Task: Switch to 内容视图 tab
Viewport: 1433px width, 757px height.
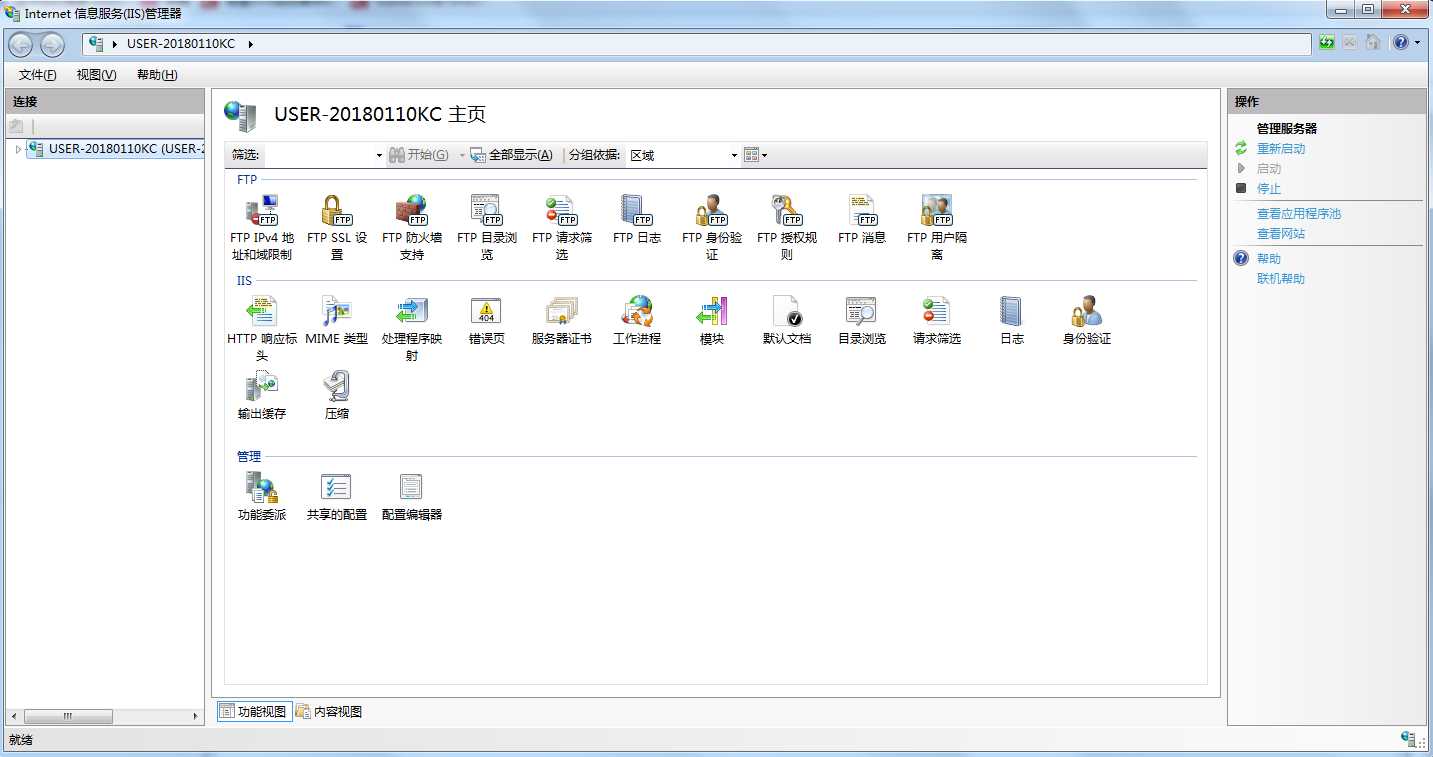Action: 329,712
